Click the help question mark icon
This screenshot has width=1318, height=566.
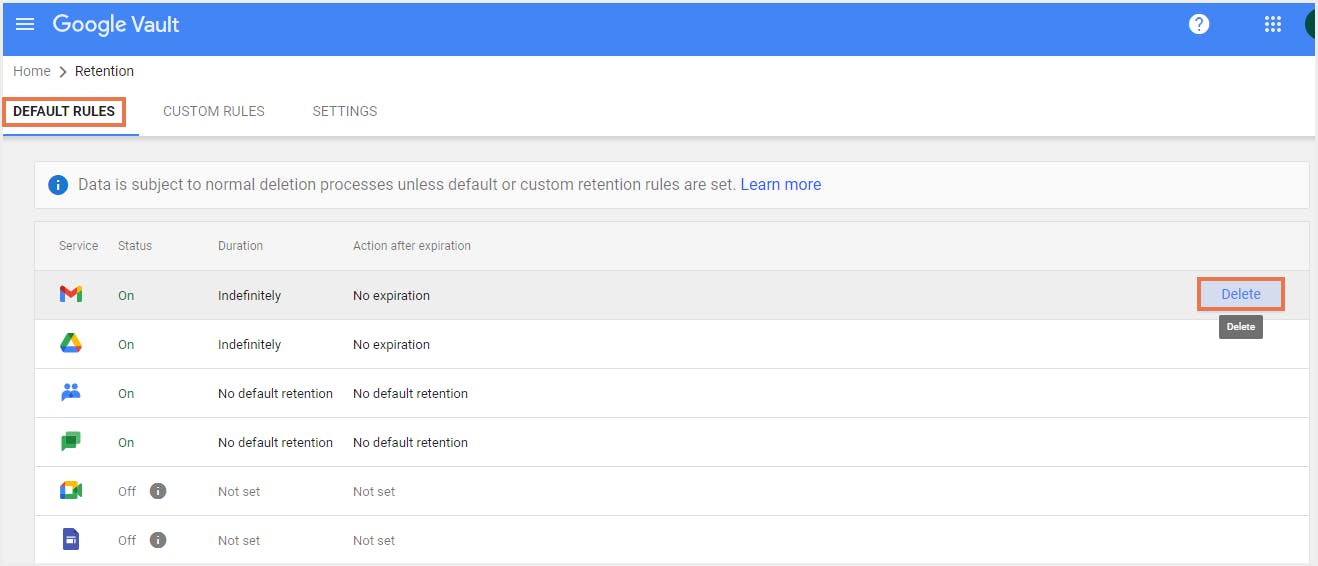click(x=1199, y=25)
